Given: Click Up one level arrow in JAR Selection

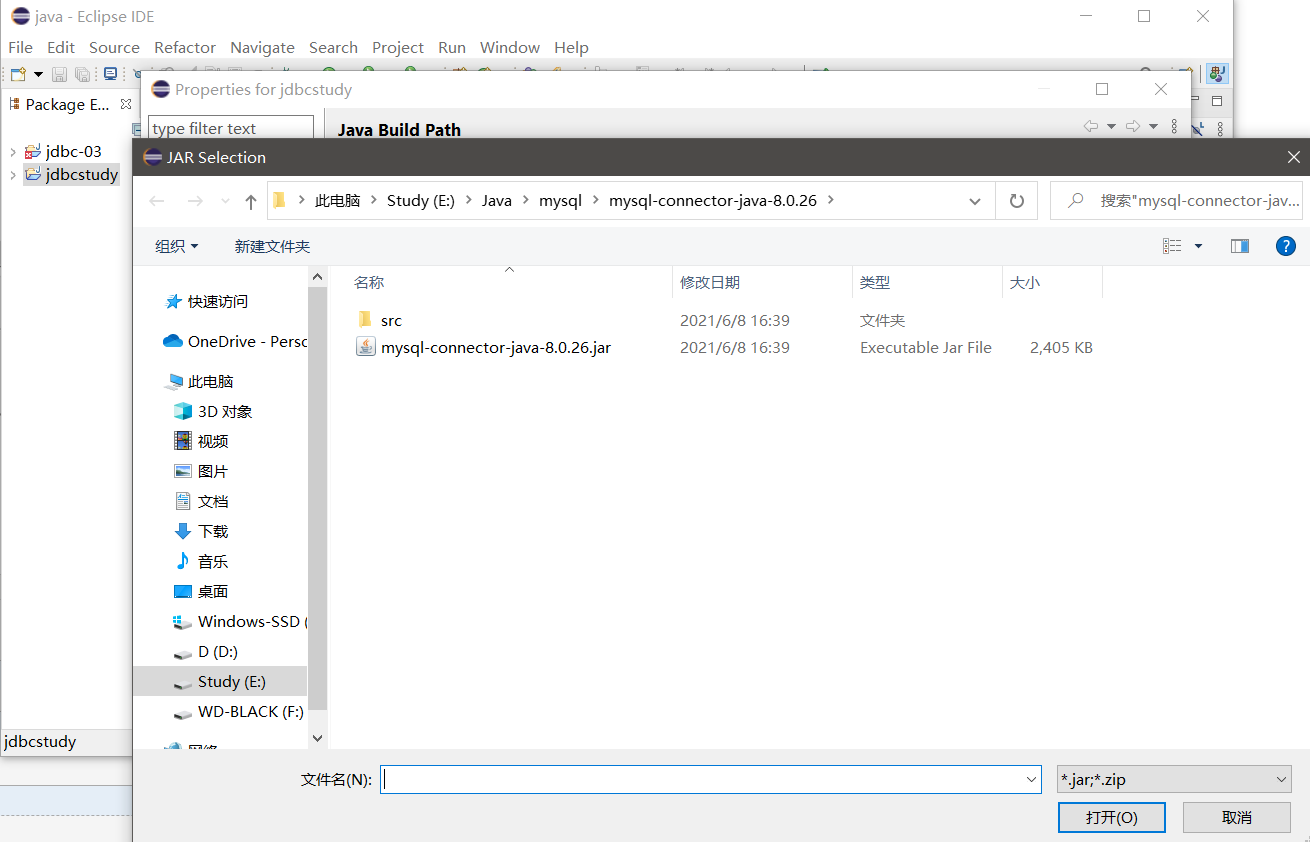Looking at the screenshot, I should [x=251, y=201].
